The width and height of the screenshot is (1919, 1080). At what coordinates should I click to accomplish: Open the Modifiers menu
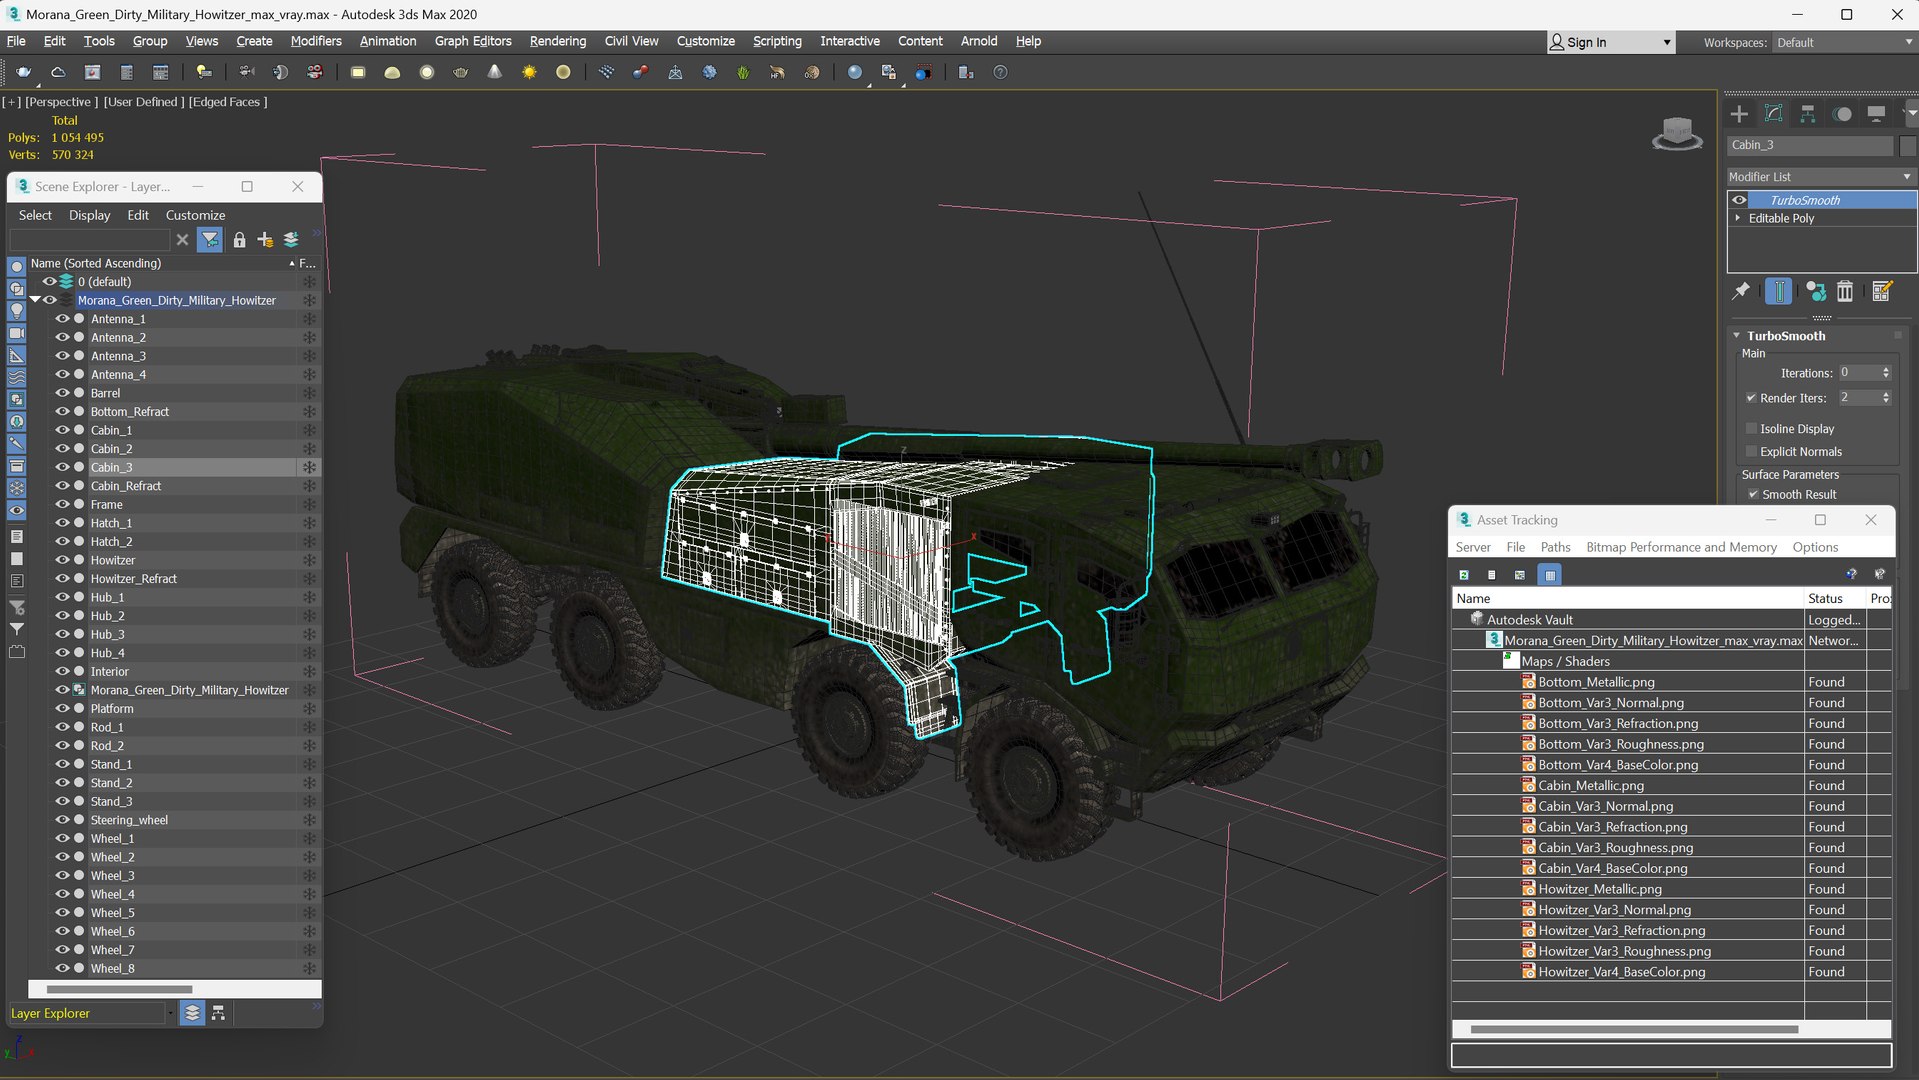point(316,41)
